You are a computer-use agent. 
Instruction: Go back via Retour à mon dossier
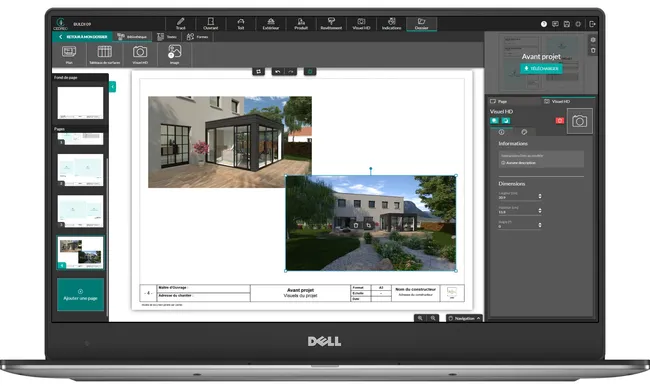82,37
